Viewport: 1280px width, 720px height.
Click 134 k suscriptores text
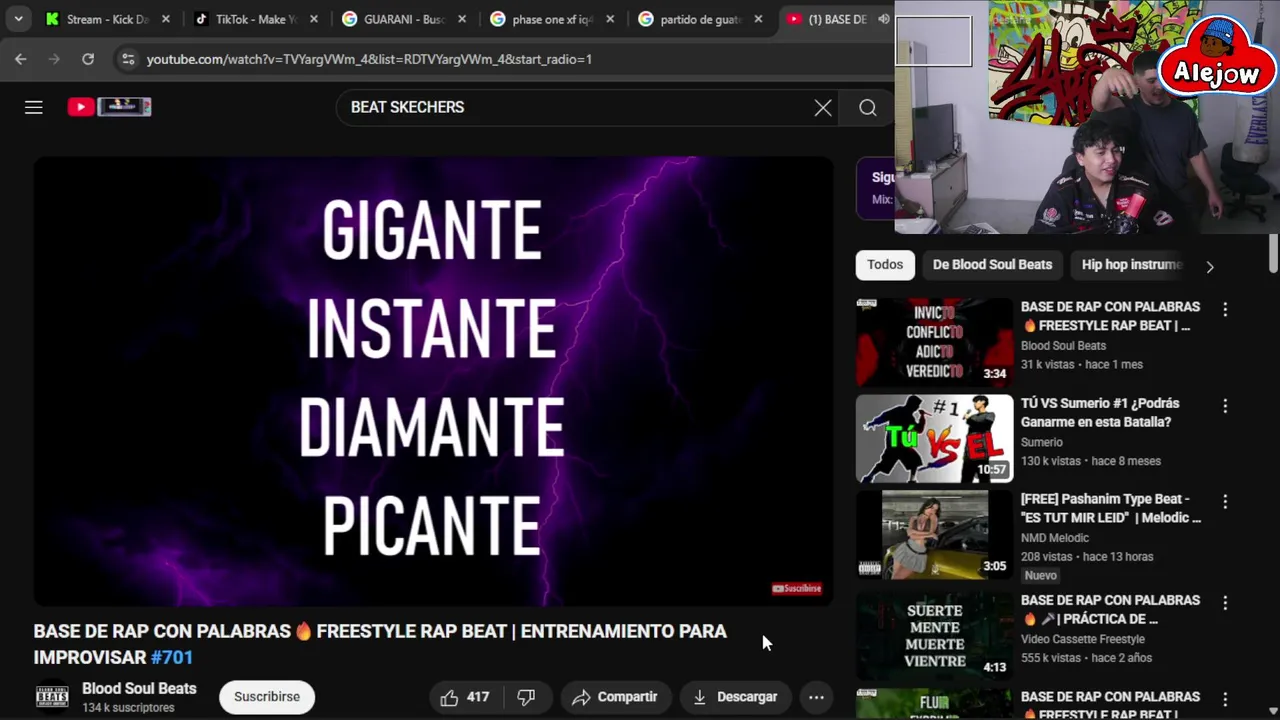click(x=128, y=708)
